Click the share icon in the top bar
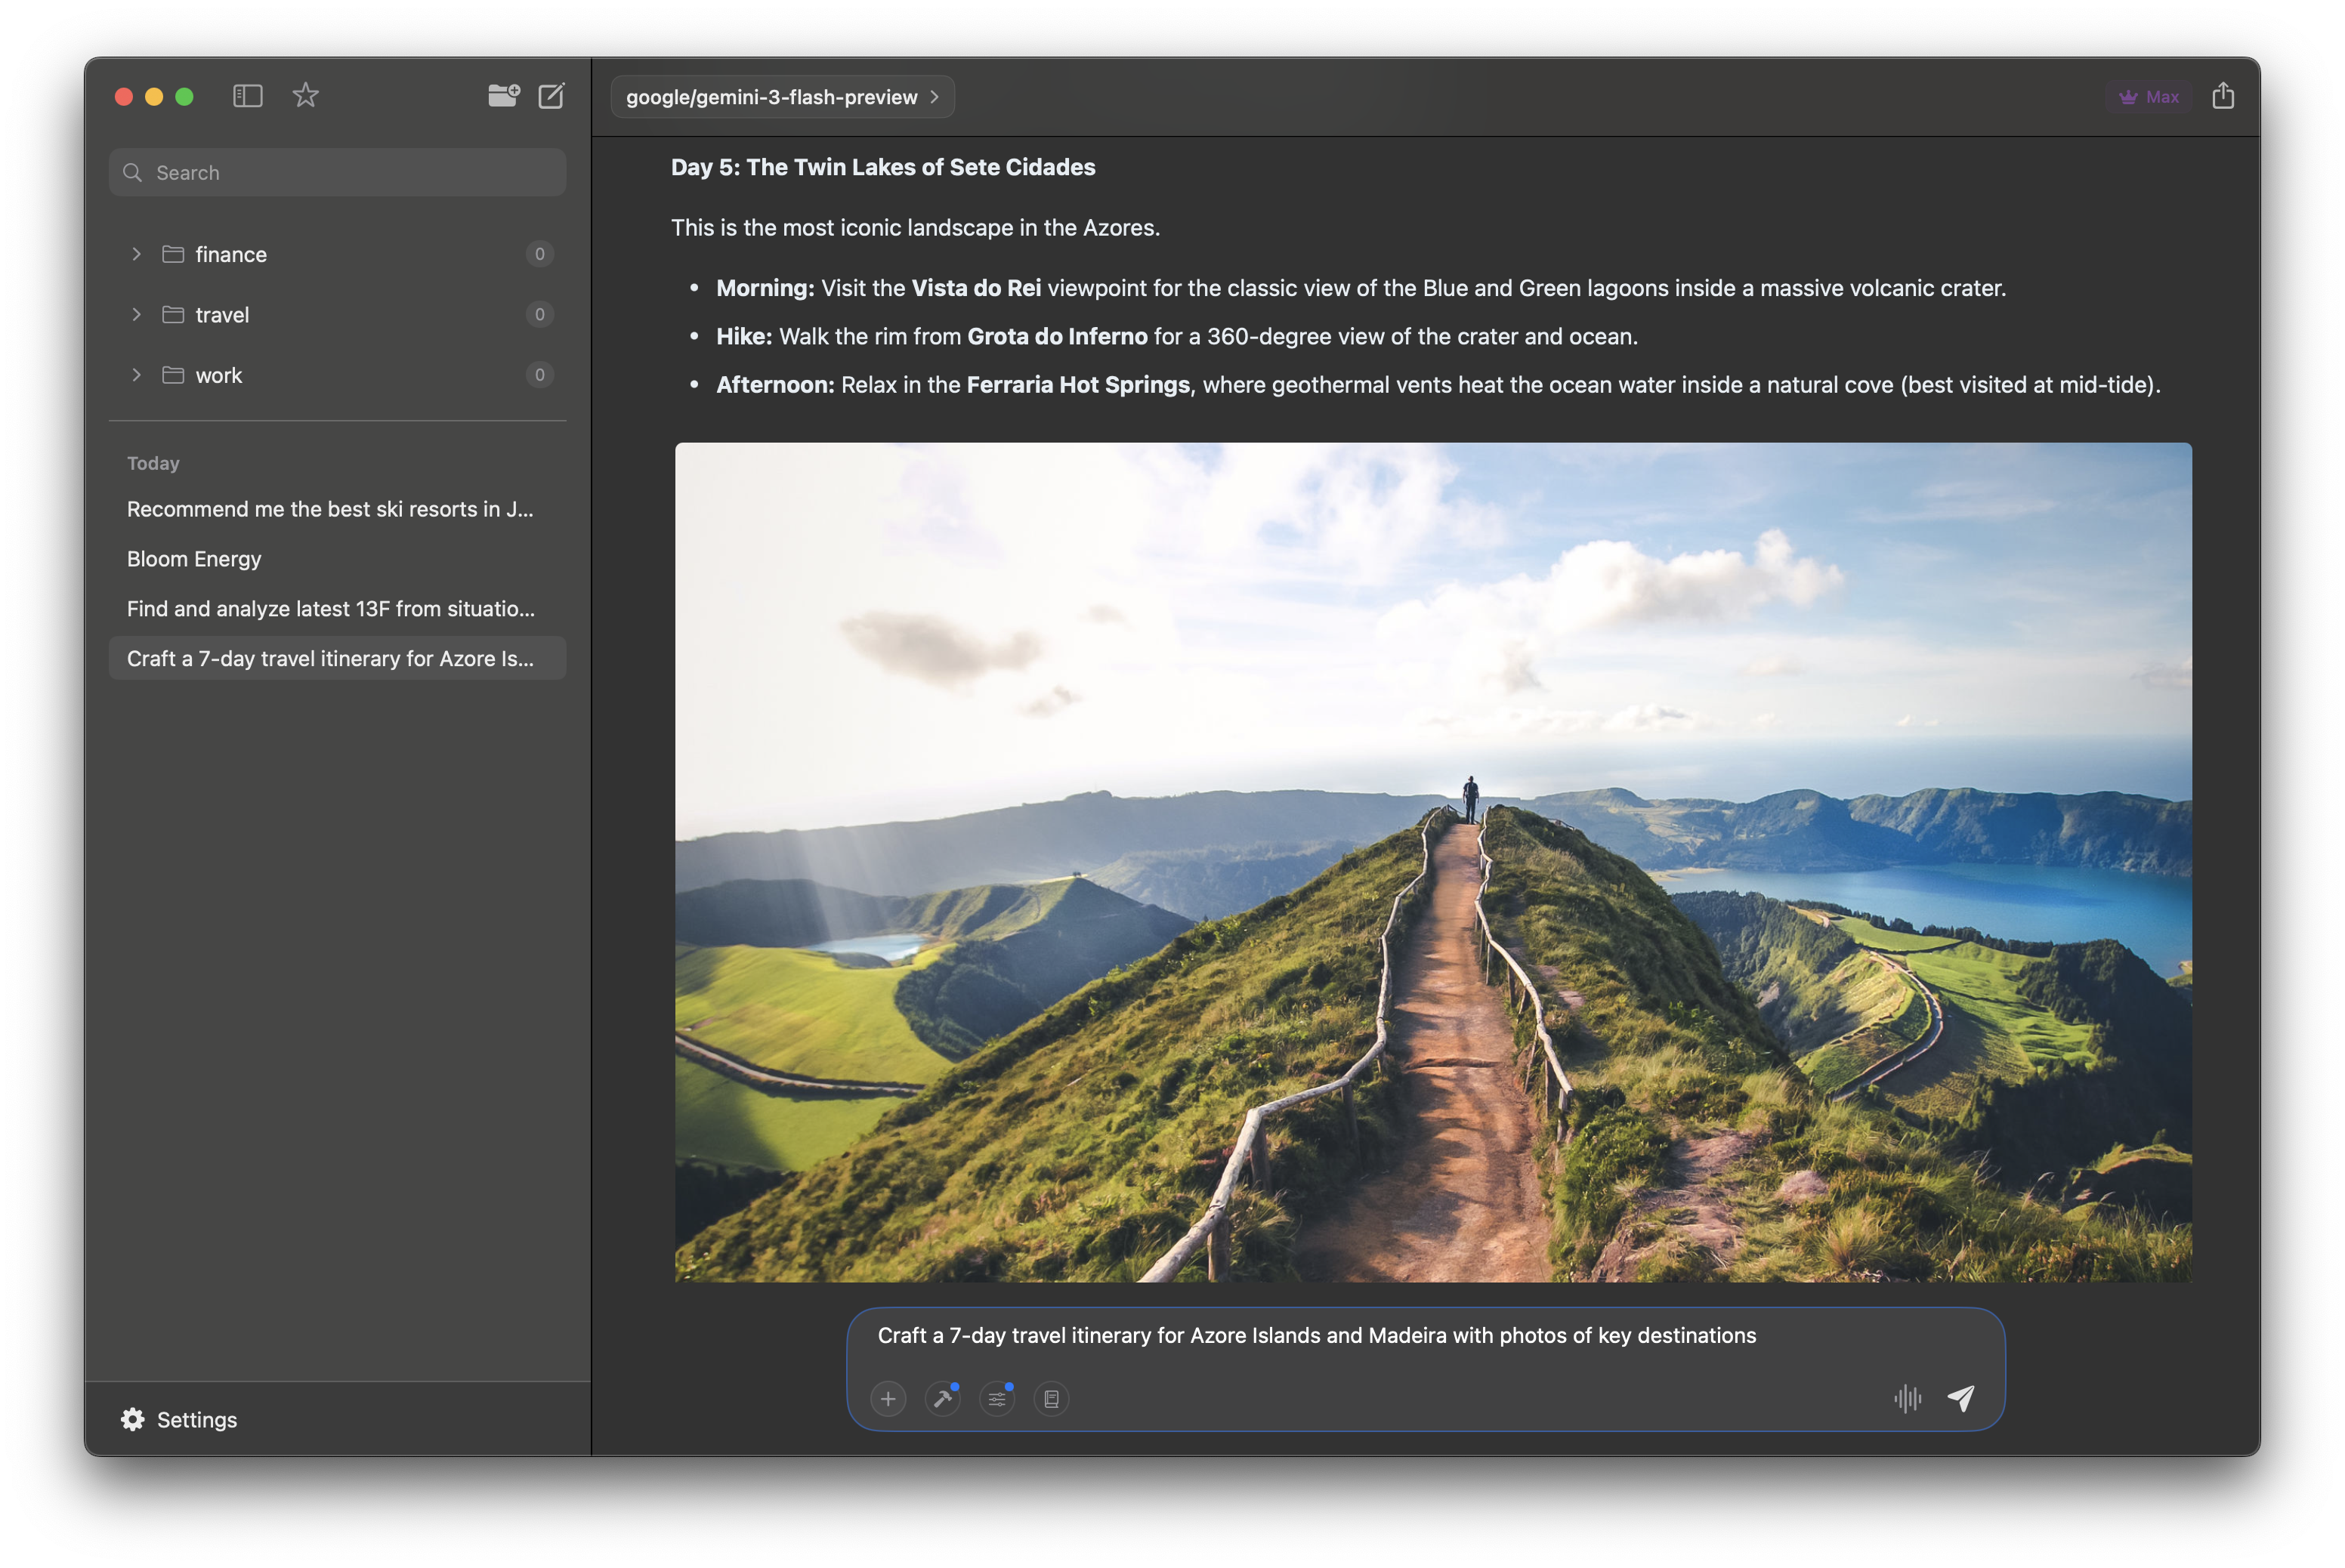The image size is (2345, 1568). [2224, 95]
